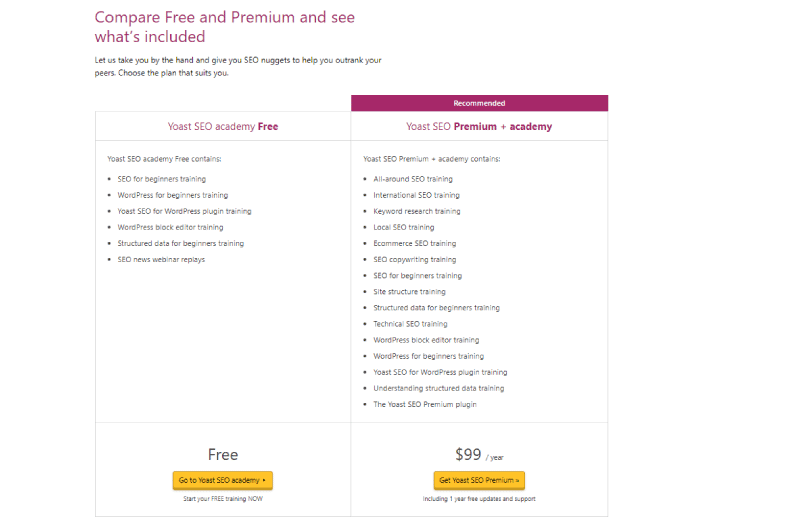800x530 pixels.
Task: Click The Yoast SEO Premium plugin item
Action: pyautogui.click(x=425, y=404)
